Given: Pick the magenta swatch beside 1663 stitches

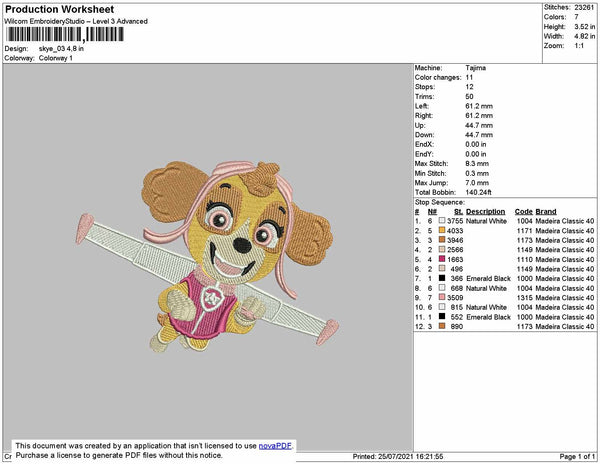Looking at the screenshot, I should click(442, 259).
